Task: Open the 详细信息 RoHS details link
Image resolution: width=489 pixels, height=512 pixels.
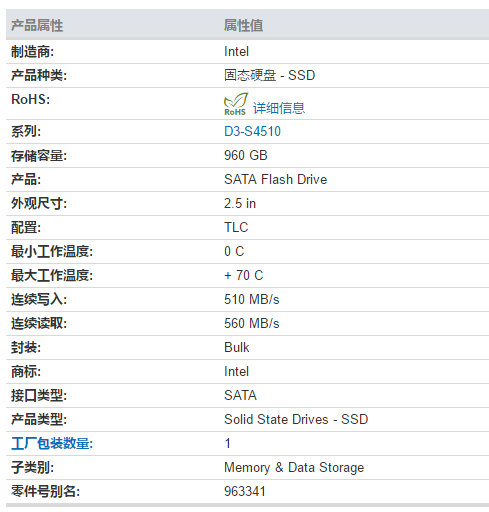Action: pos(279,108)
